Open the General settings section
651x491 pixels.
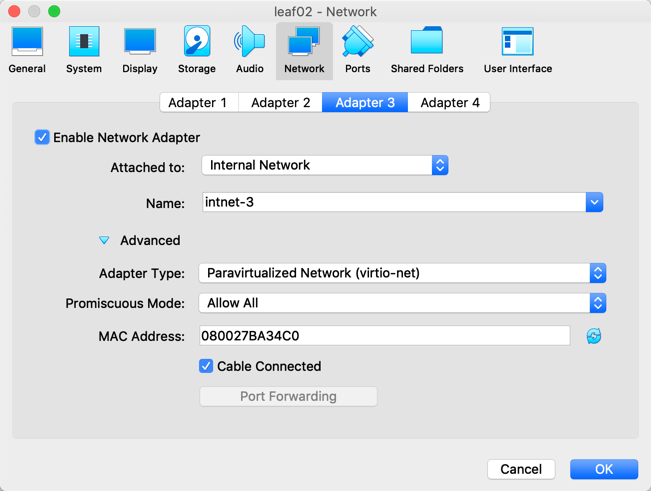(27, 50)
